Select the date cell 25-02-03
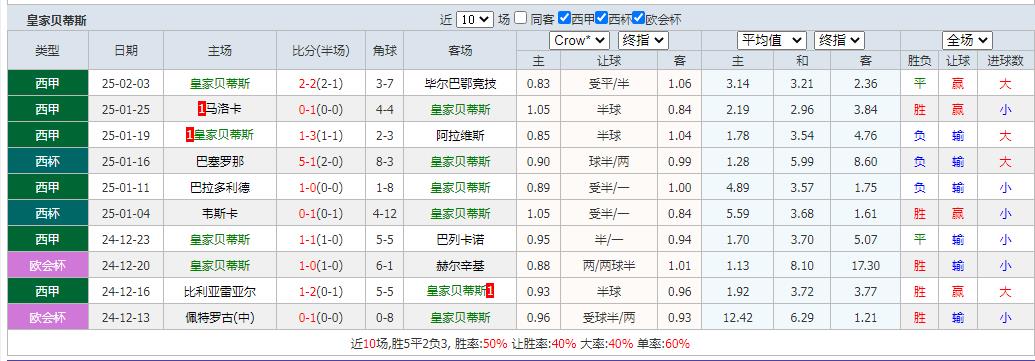Screen dimensions: 1035x361 click(x=126, y=84)
